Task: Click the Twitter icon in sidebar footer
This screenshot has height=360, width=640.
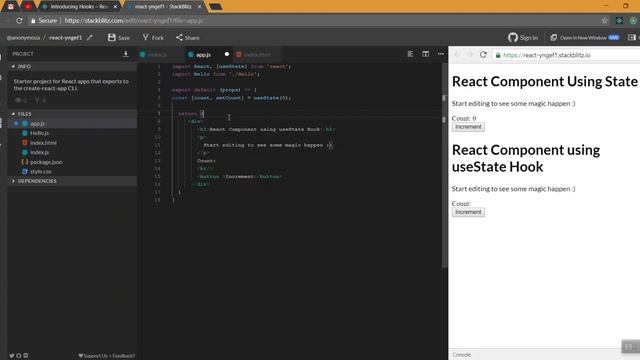Action: pos(11,356)
